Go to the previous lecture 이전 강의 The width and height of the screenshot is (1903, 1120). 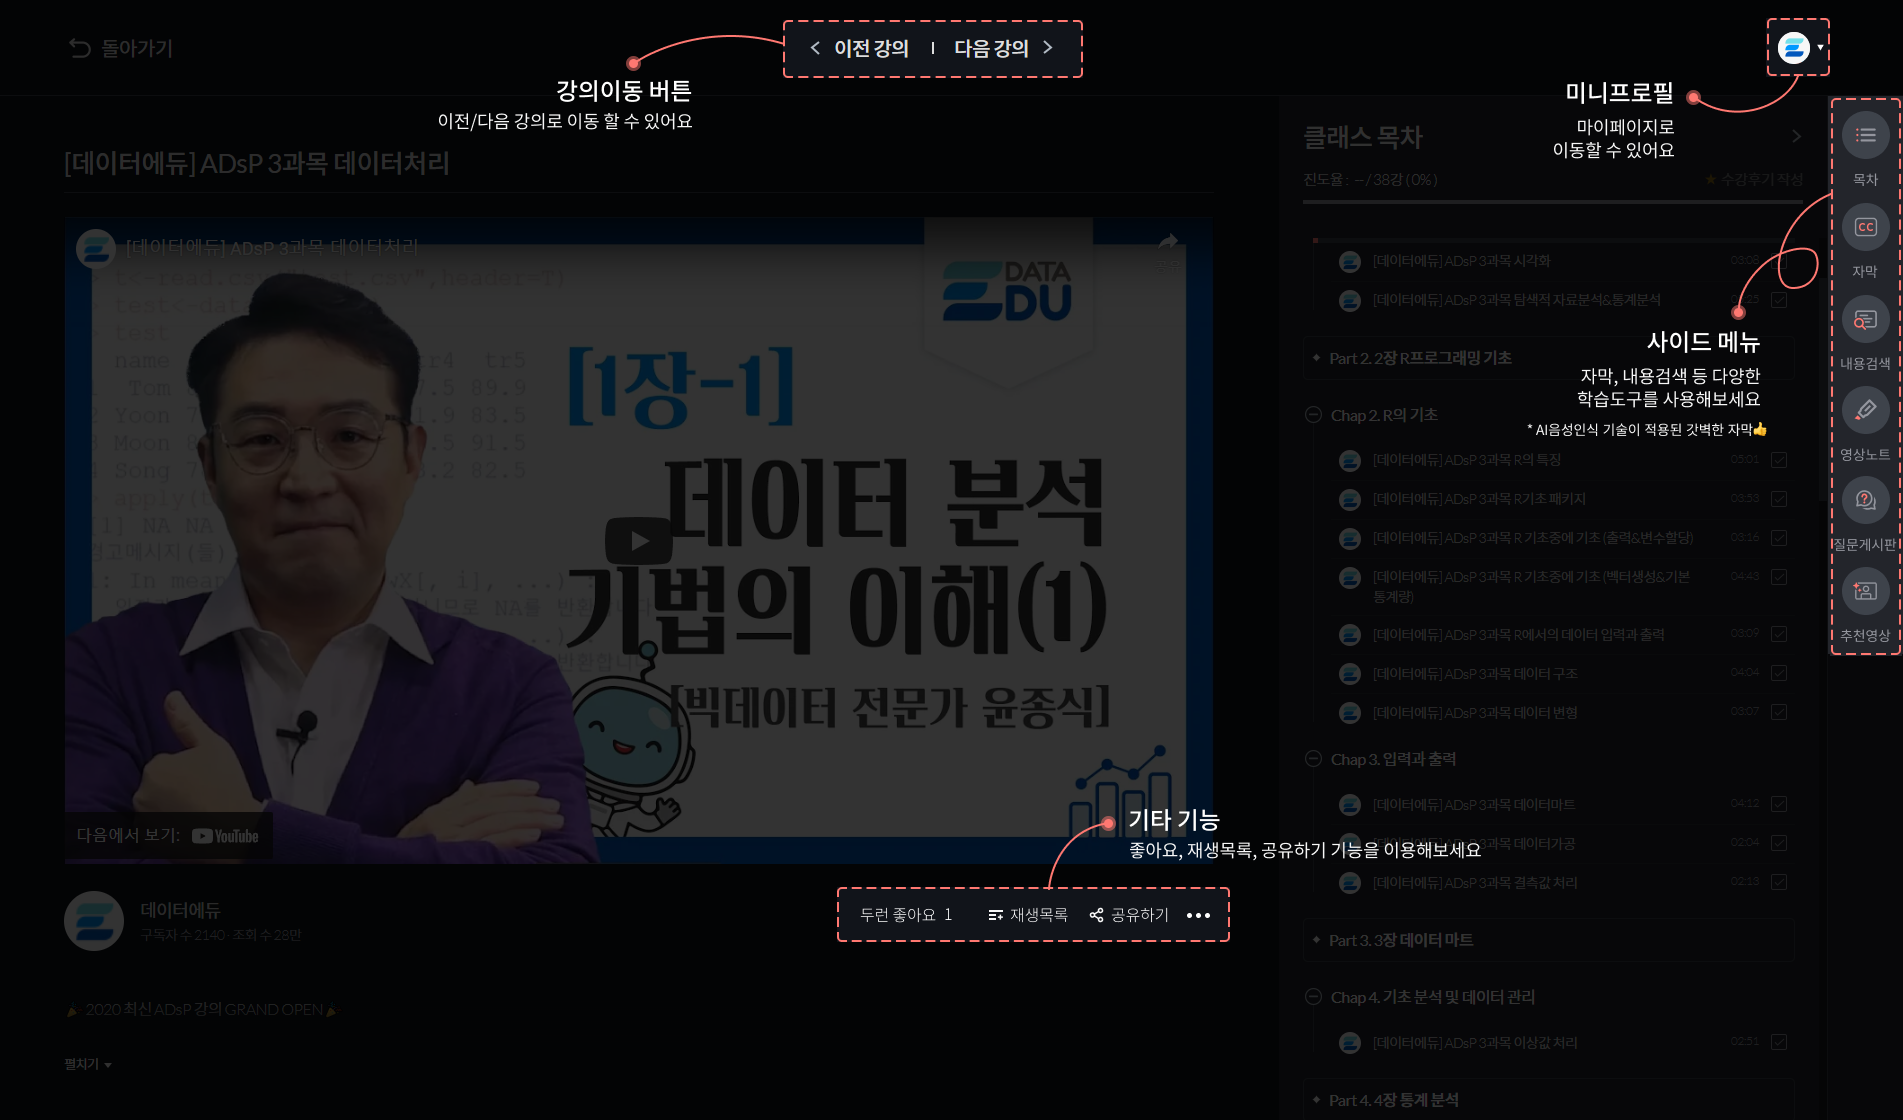pyautogui.click(x=859, y=48)
